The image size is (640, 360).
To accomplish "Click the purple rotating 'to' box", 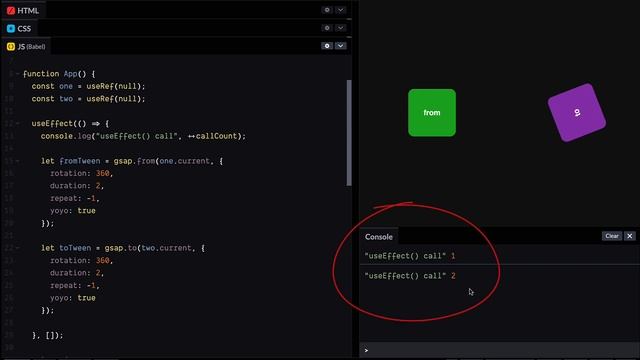I will [x=577, y=113].
